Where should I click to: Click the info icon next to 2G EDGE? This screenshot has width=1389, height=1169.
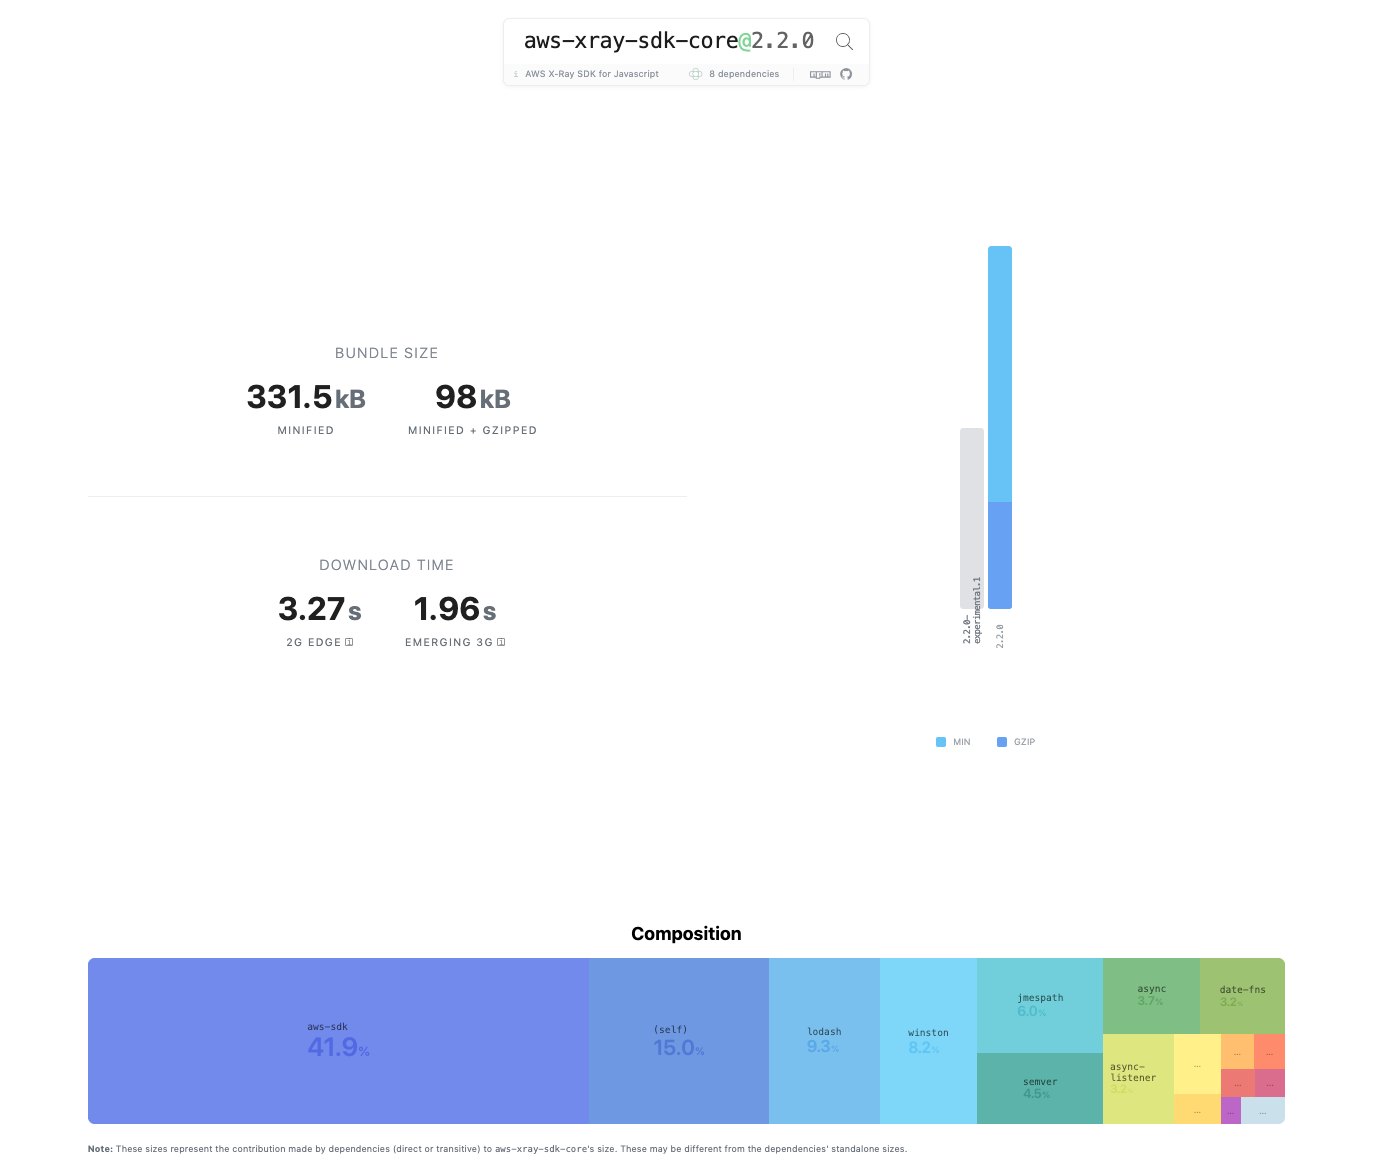(x=349, y=642)
